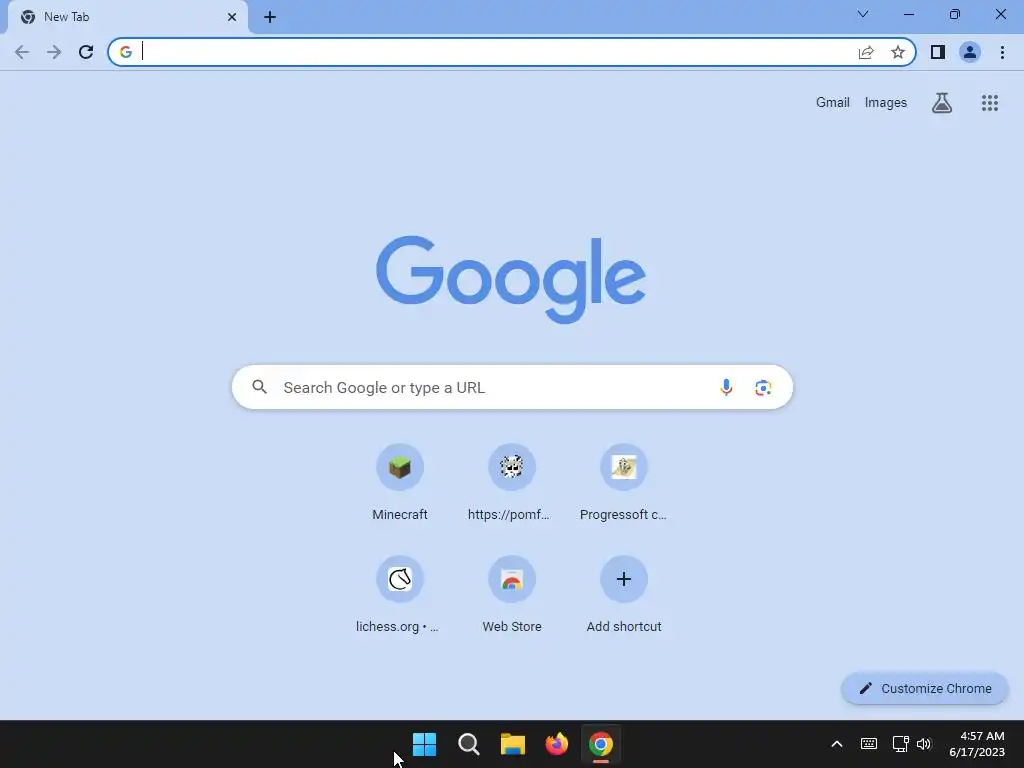Open Search Labs flask icon

(942, 103)
